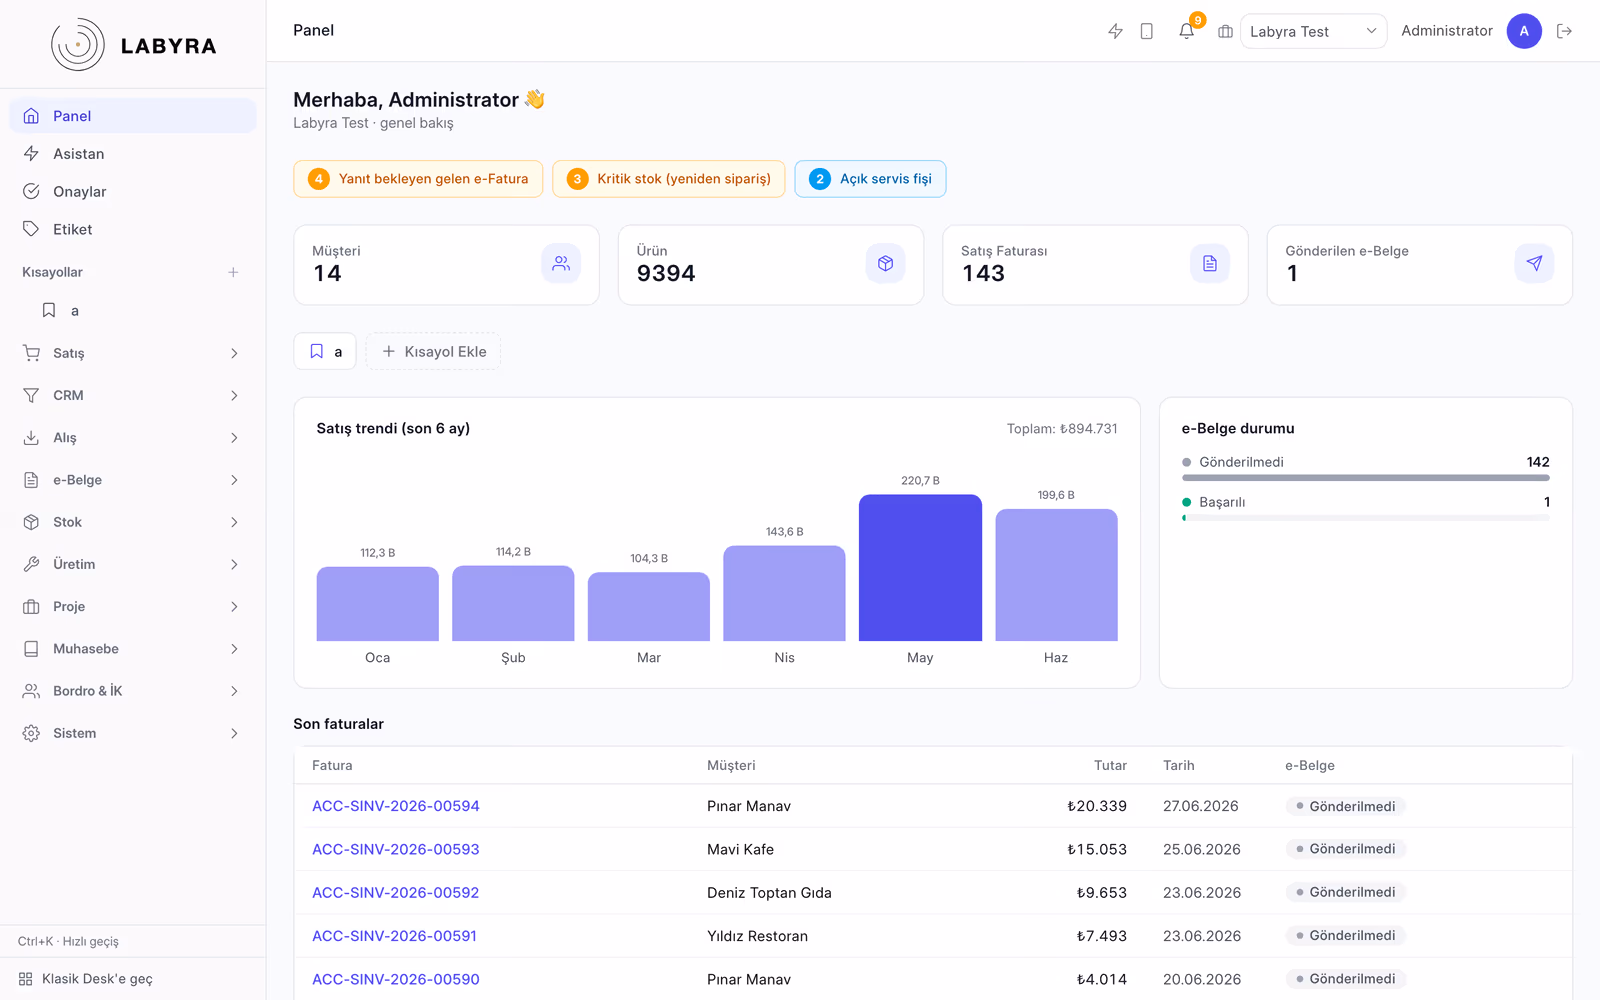This screenshot has width=1600, height=1000.
Task: Click the Gönderilmedi progress bar
Action: pyautogui.click(x=1366, y=478)
